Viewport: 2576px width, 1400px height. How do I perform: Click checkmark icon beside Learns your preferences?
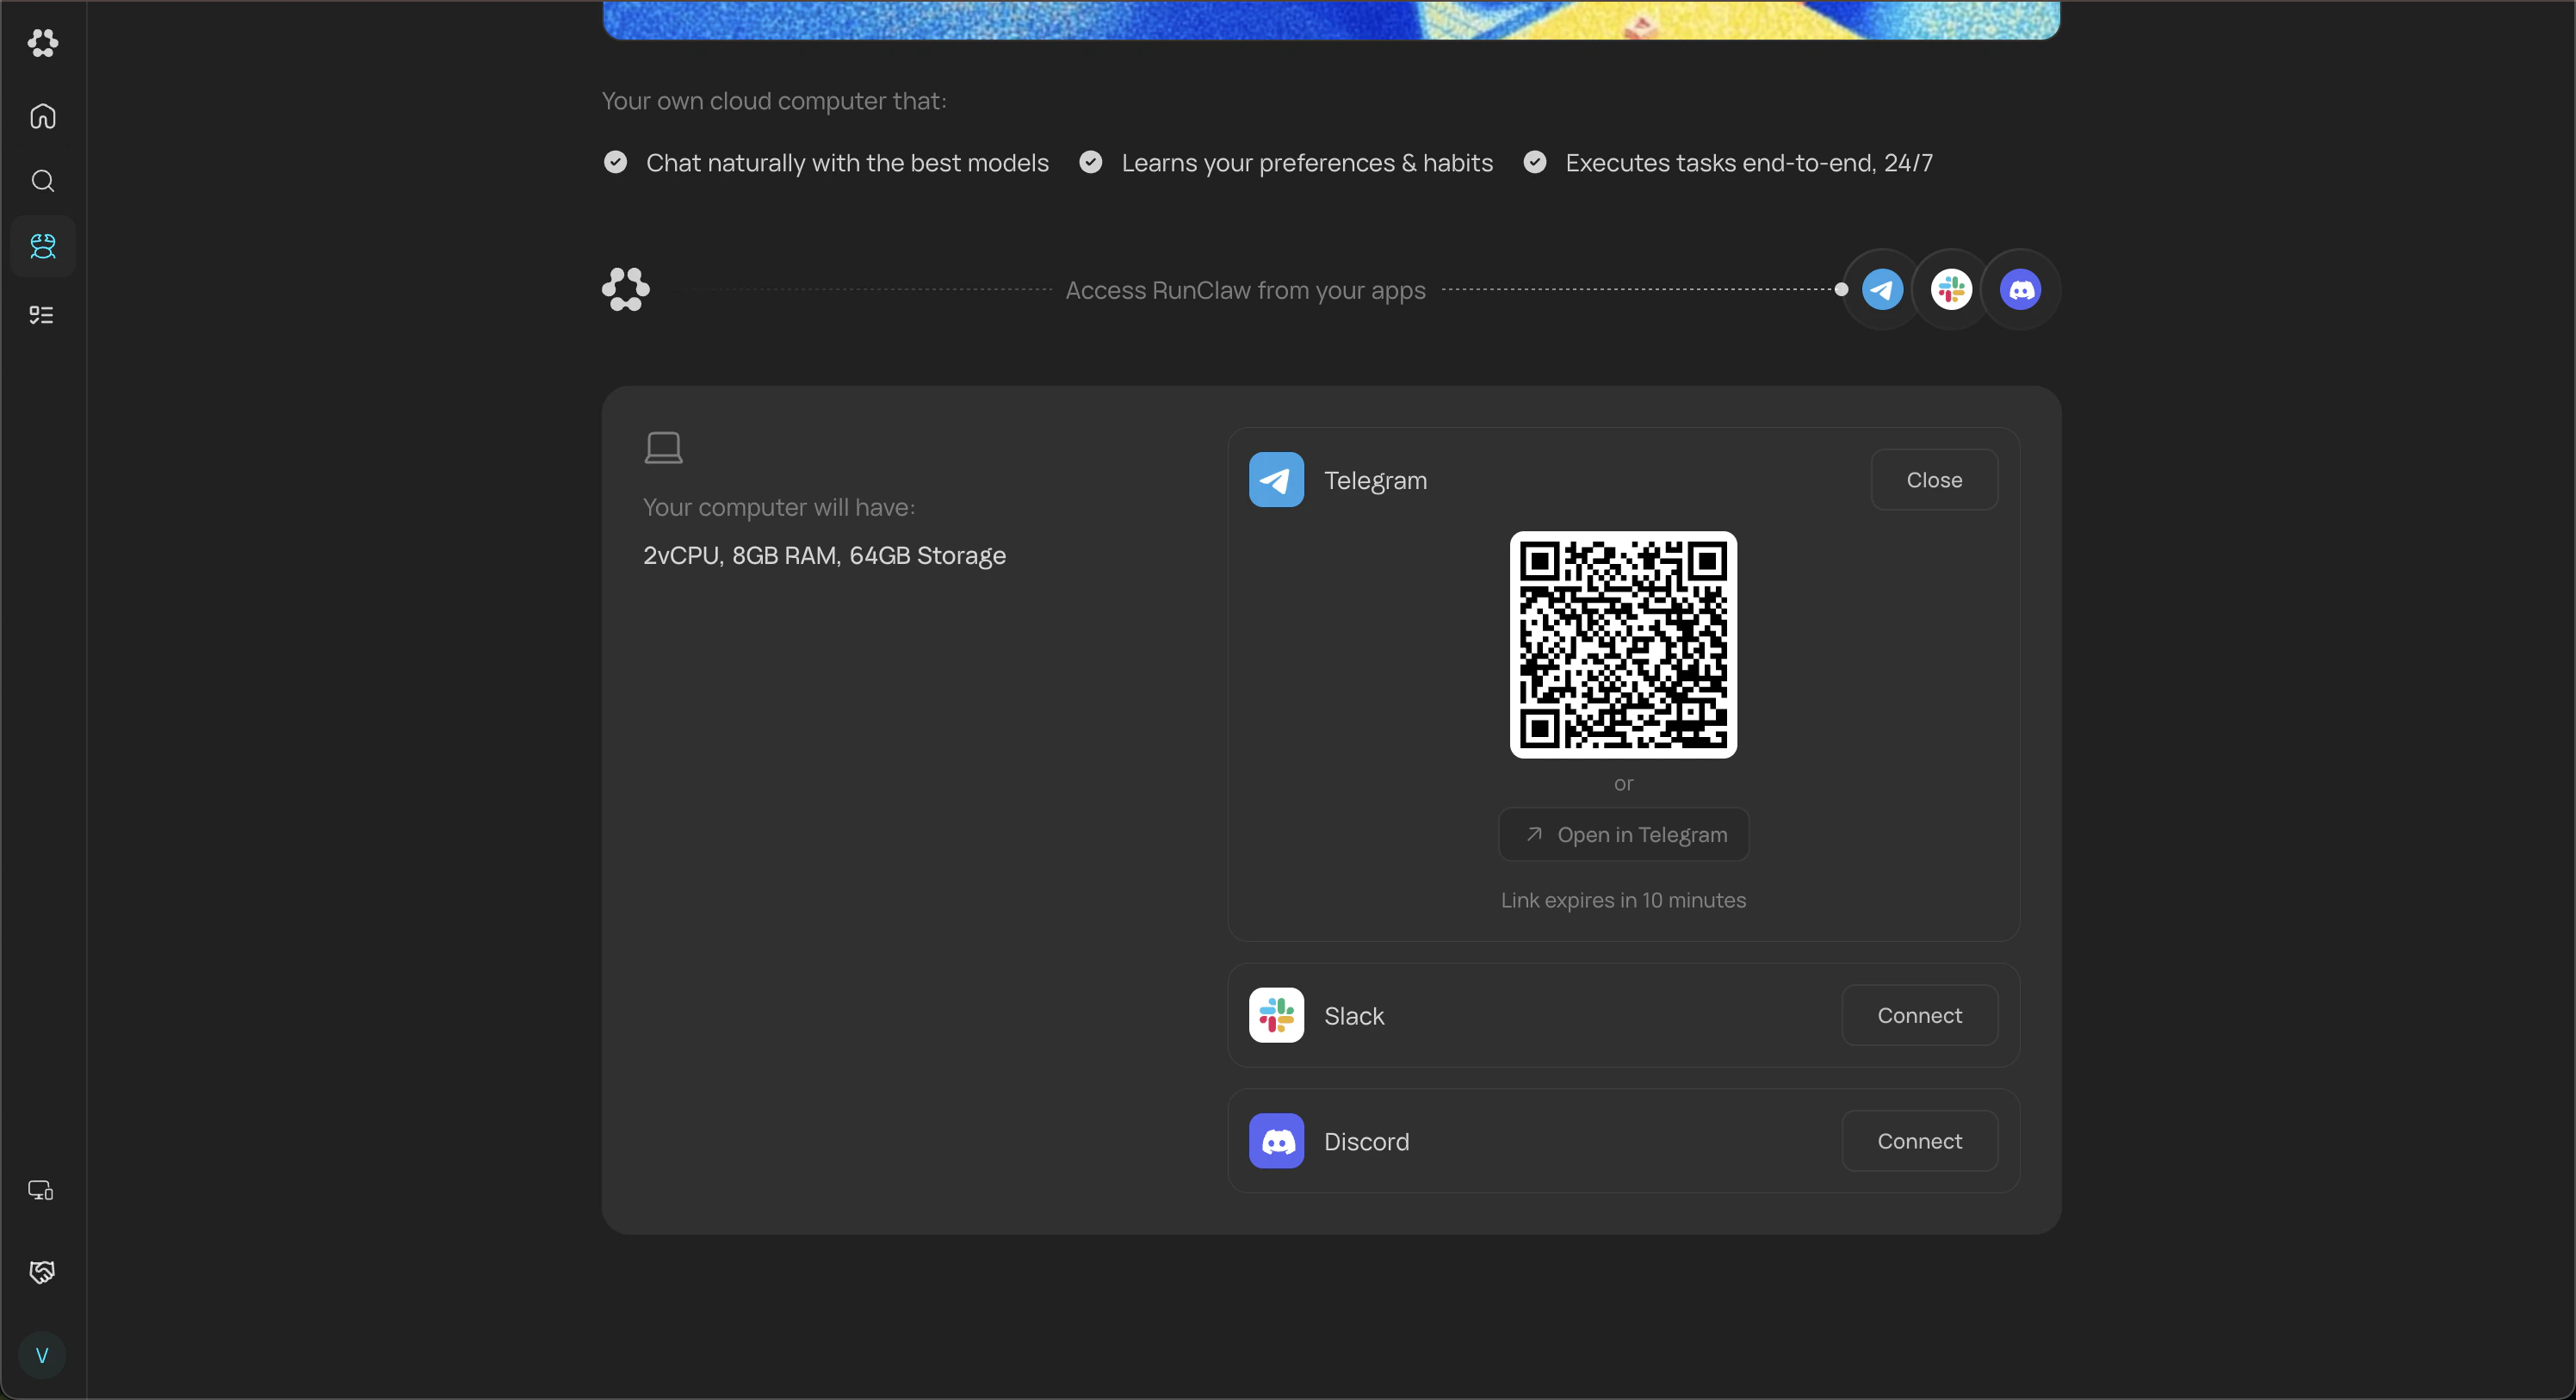pos(1091,162)
